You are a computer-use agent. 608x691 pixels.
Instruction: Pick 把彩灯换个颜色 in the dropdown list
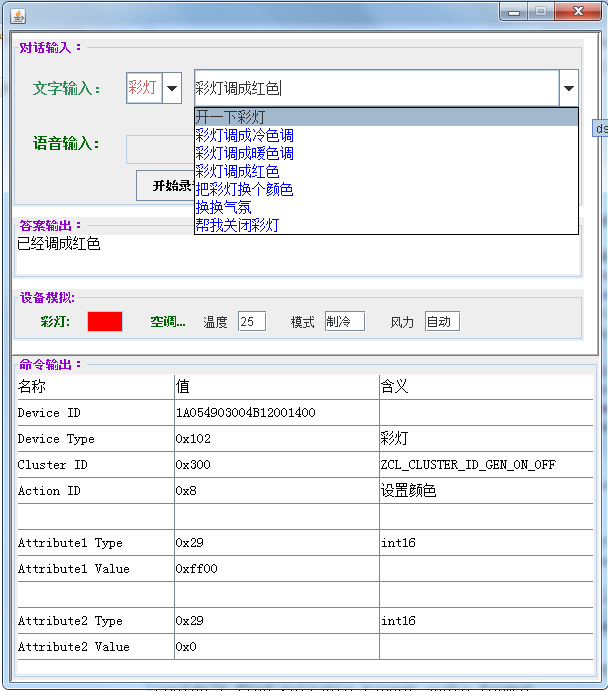click(x=386, y=189)
